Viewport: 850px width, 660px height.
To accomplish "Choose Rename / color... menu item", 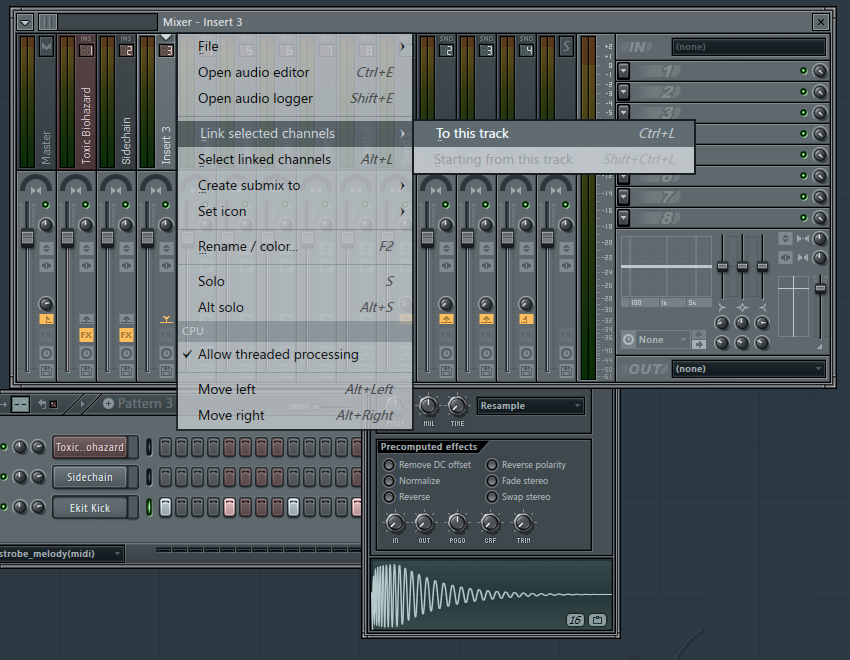I will (x=295, y=247).
